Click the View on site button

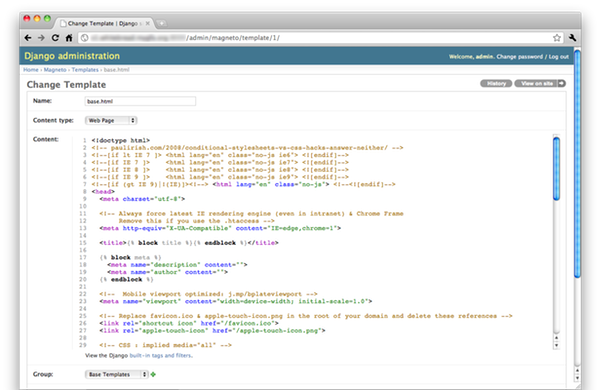click(540, 83)
